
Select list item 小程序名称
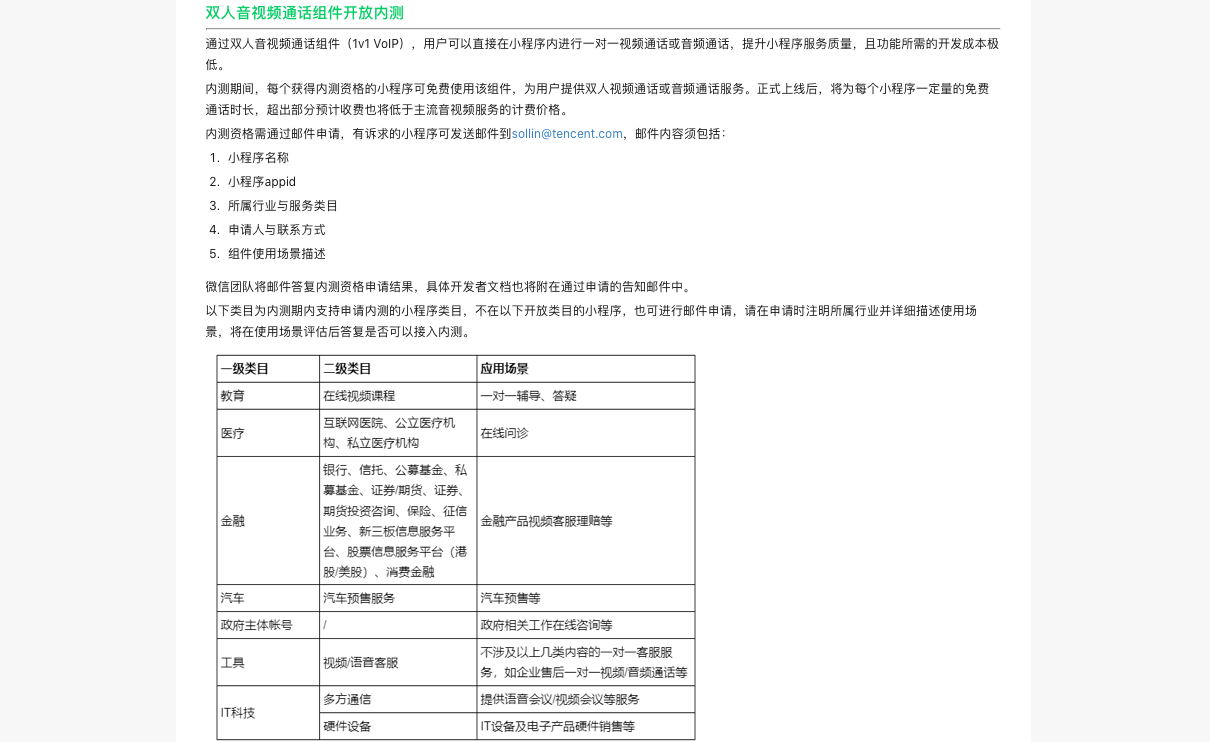click(258, 157)
